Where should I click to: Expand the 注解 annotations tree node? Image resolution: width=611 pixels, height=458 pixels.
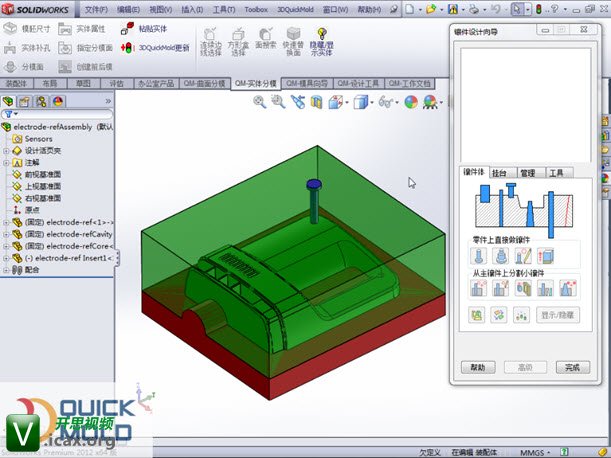coord(6,163)
